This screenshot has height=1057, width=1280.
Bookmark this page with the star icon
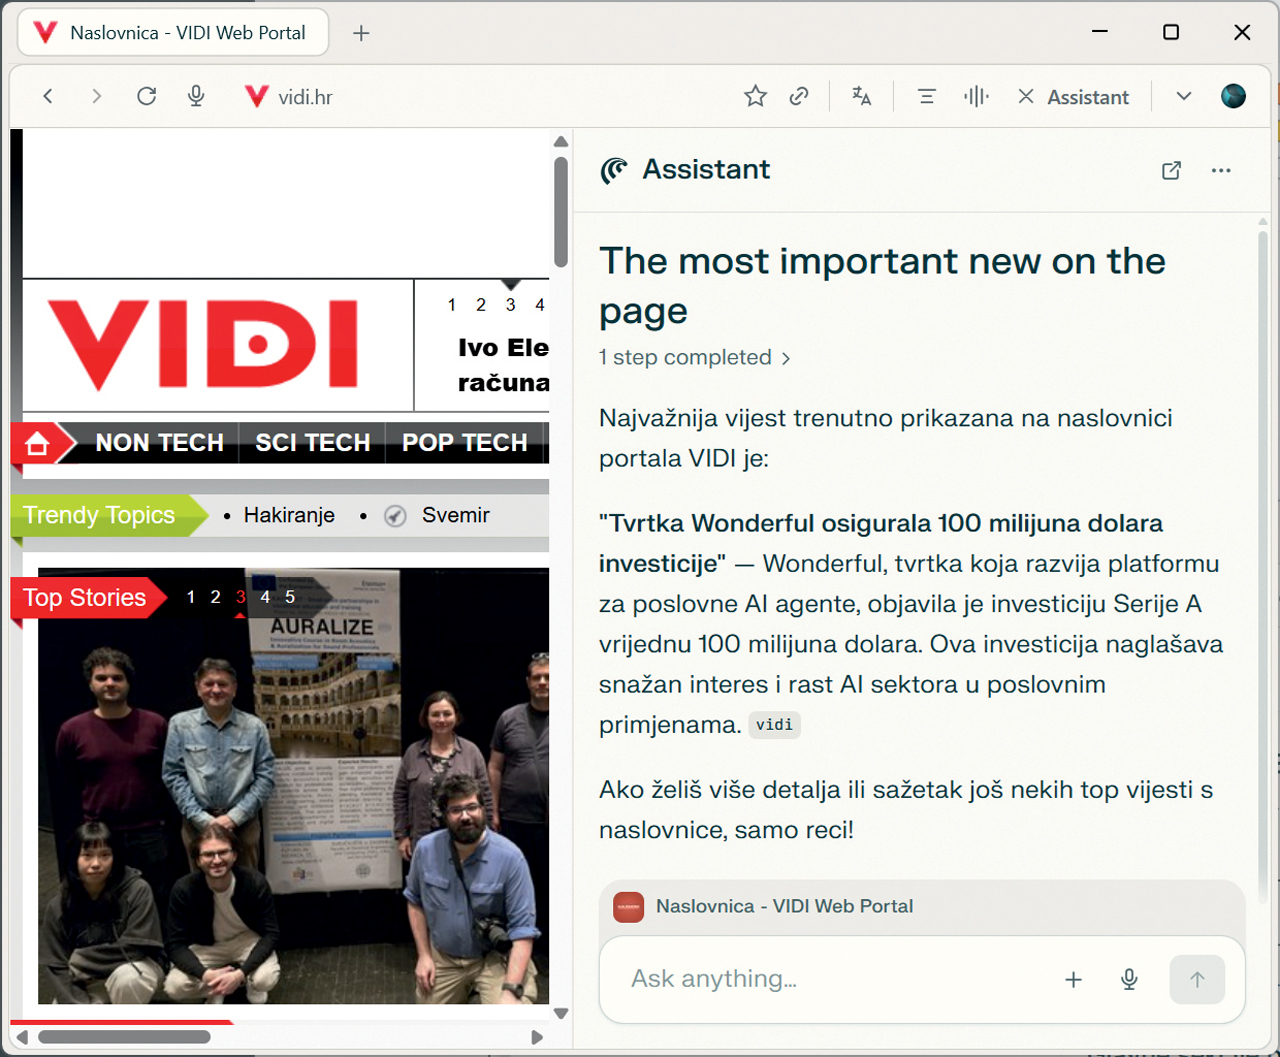[755, 96]
